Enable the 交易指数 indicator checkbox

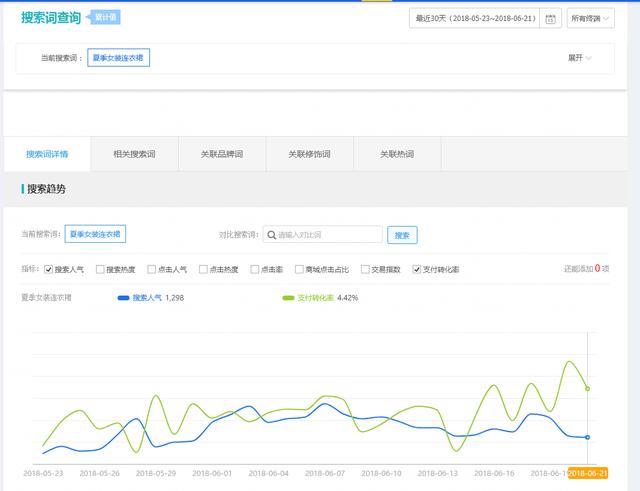[365, 269]
